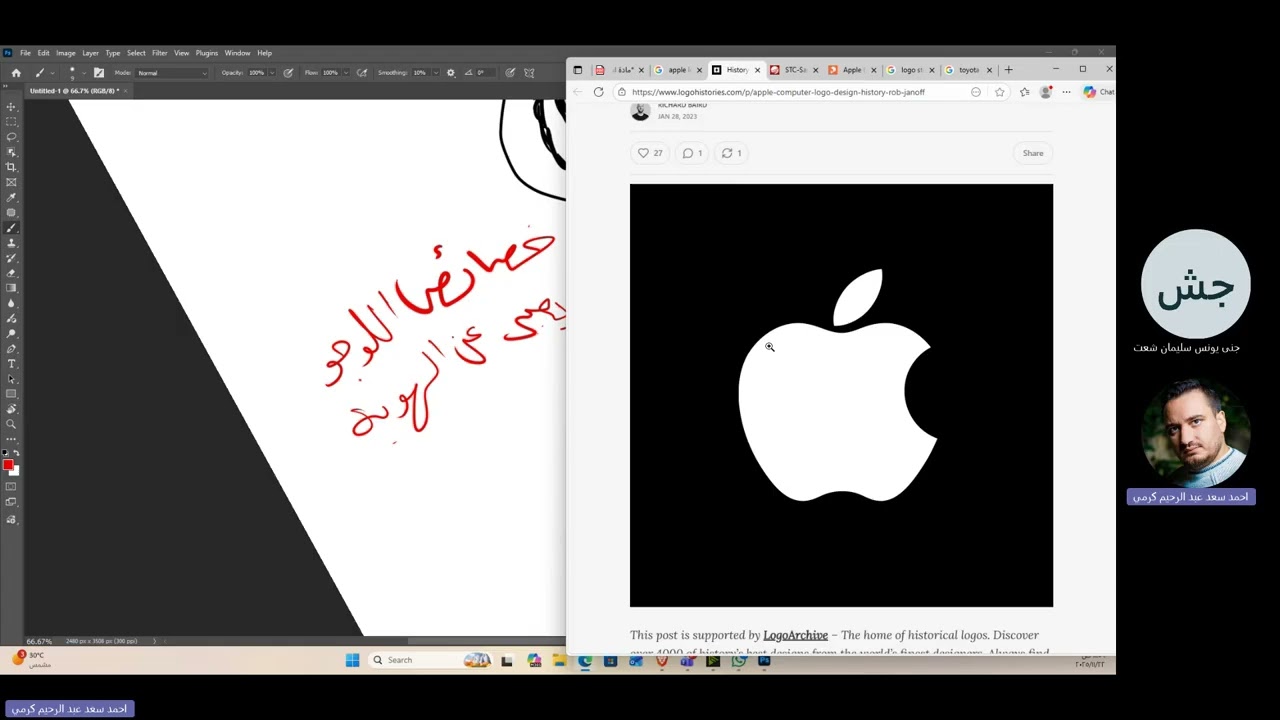This screenshot has width=1280, height=720.
Task: Open the LogoArchive link
Action: click(795, 635)
